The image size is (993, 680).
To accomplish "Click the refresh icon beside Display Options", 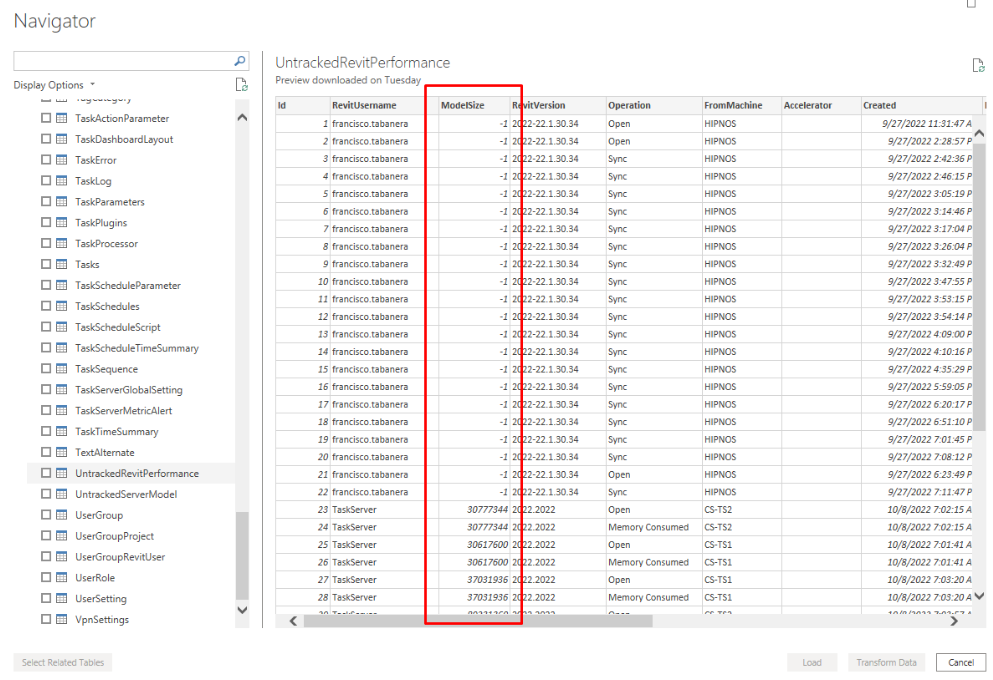I will coord(241,85).
